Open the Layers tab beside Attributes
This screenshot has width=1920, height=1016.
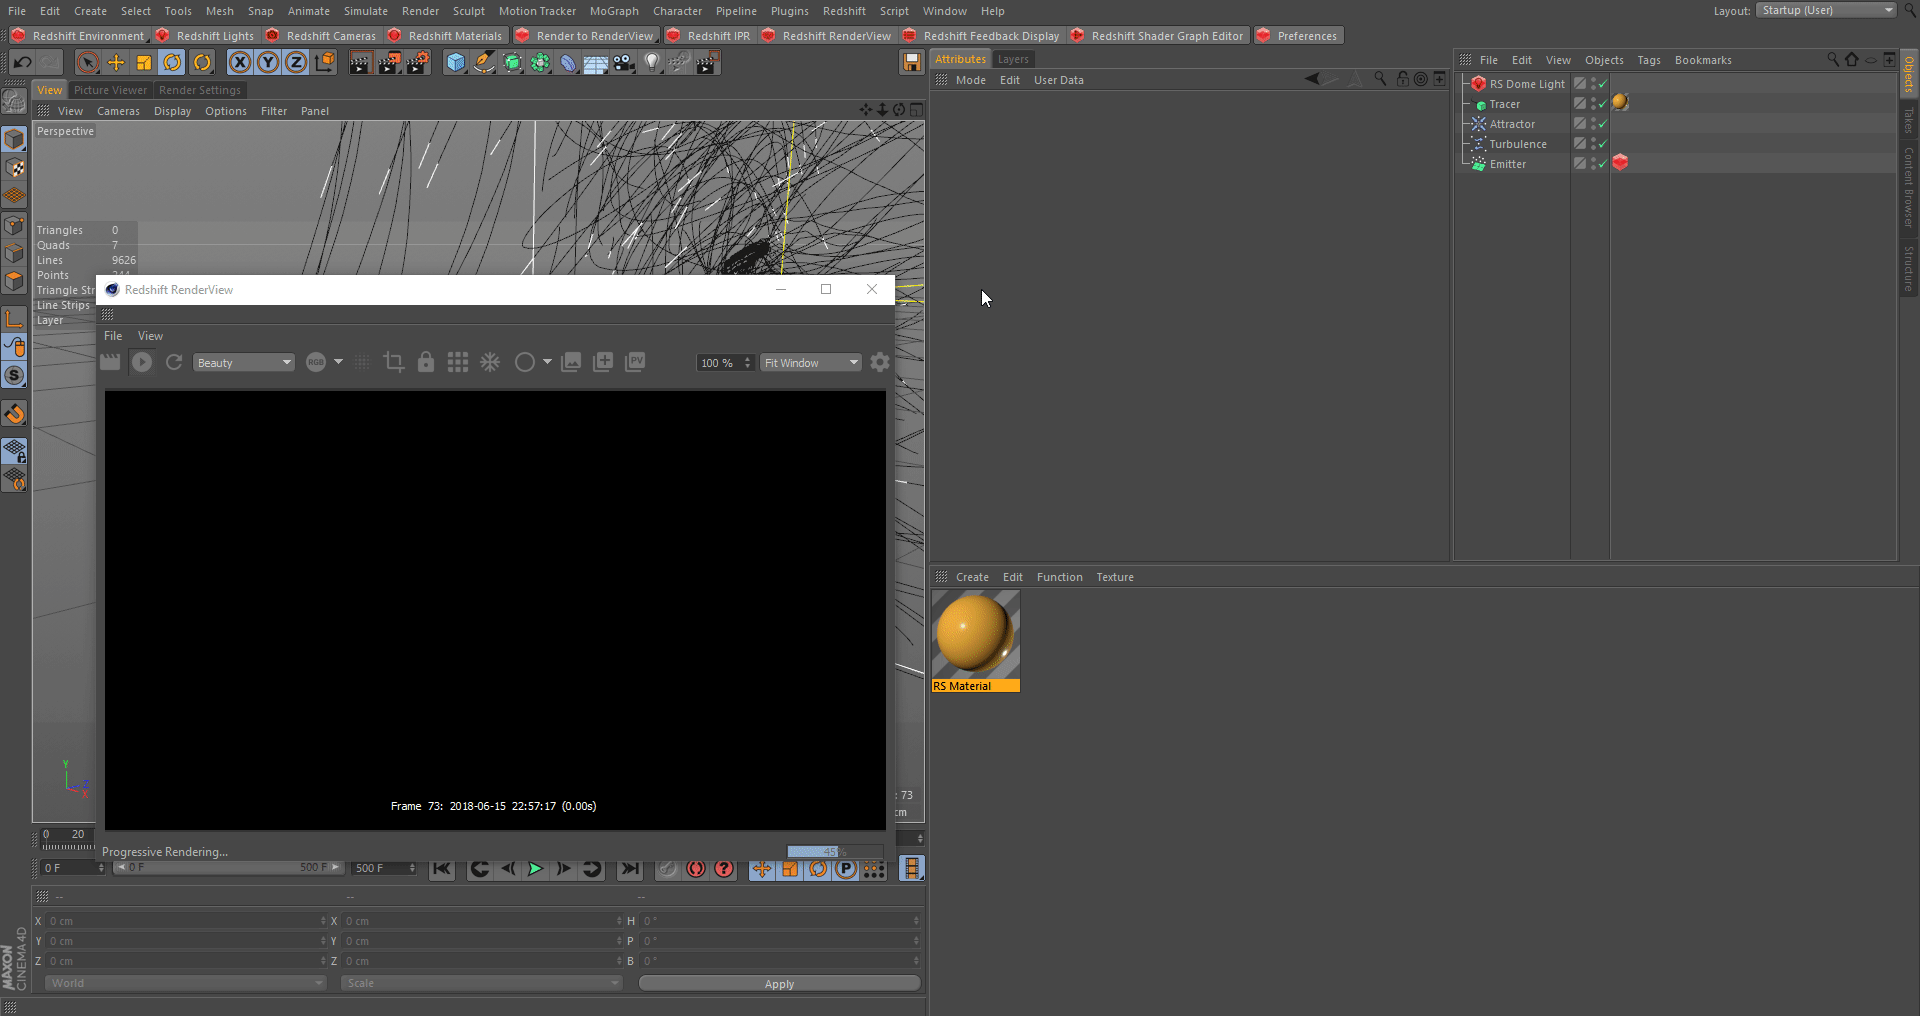tap(1013, 59)
